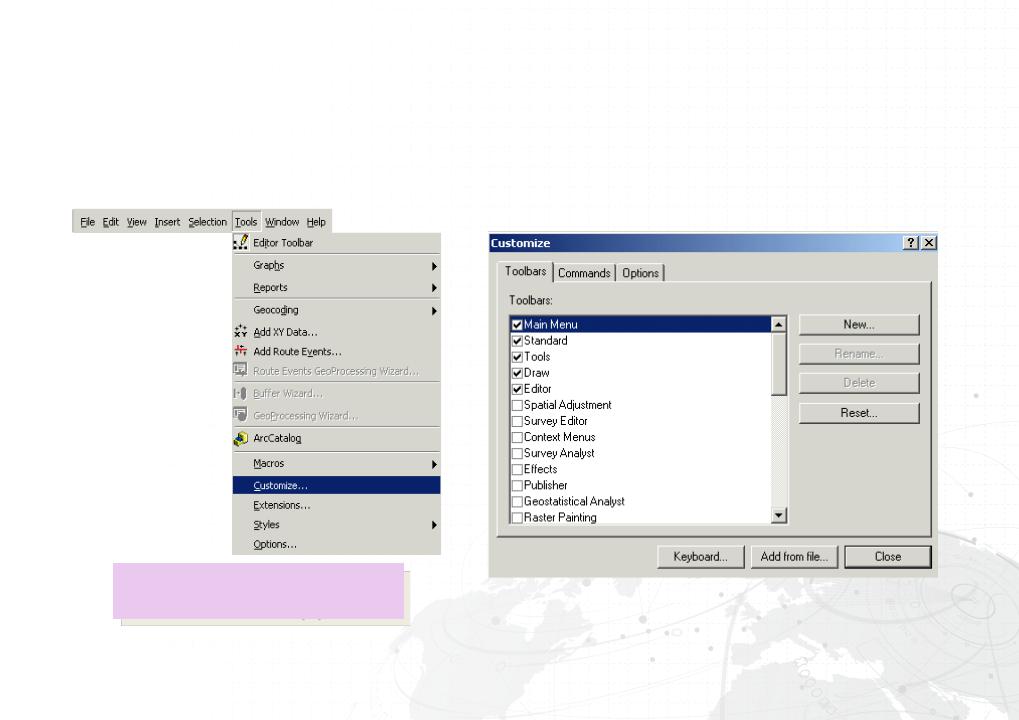Image resolution: width=1019 pixels, height=720 pixels.
Task: Switch to the Commands tab
Action: pyautogui.click(x=584, y=273)
